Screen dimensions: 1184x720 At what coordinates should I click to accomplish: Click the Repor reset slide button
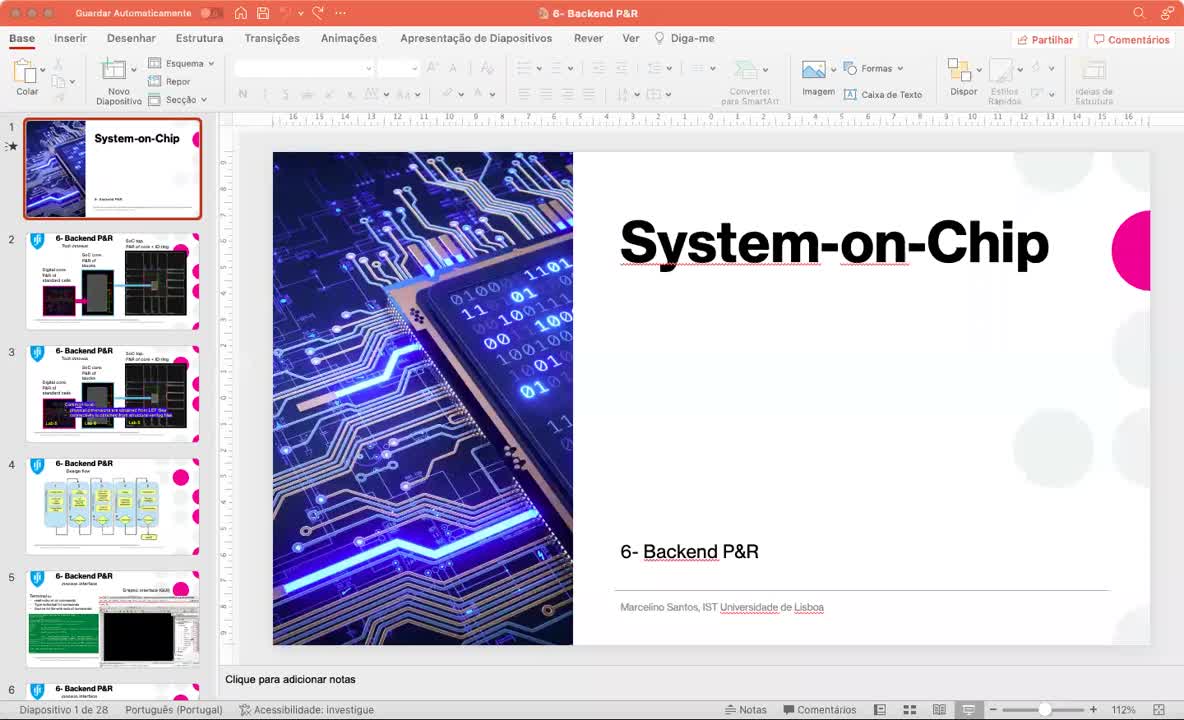(170, 82)
